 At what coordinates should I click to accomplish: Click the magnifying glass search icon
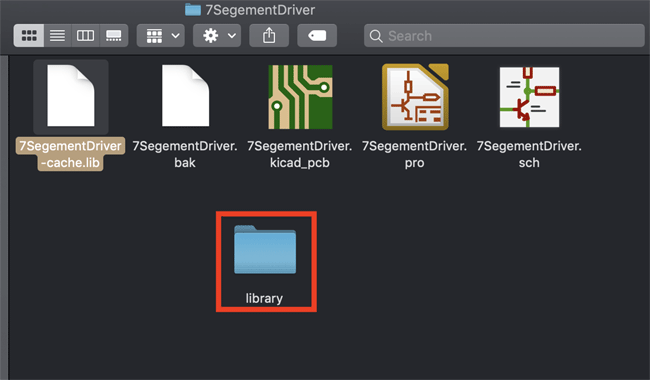pyautogui.click(x=376, y=36)
